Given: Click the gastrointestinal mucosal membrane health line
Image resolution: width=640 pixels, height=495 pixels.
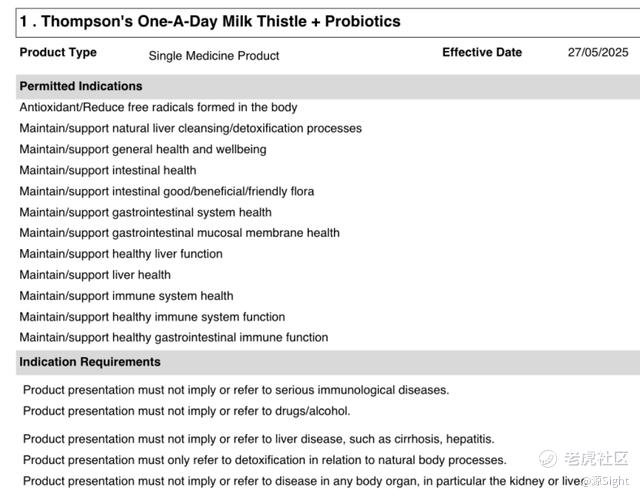Looking at the screenshot, I should [x=180, y=233].
